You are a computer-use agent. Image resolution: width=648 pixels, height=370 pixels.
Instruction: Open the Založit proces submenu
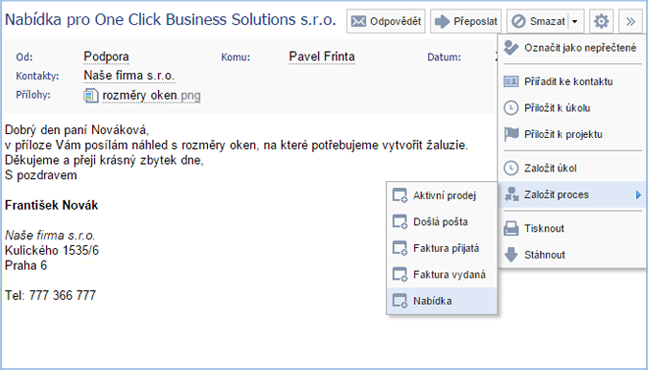tap(572, 194)
